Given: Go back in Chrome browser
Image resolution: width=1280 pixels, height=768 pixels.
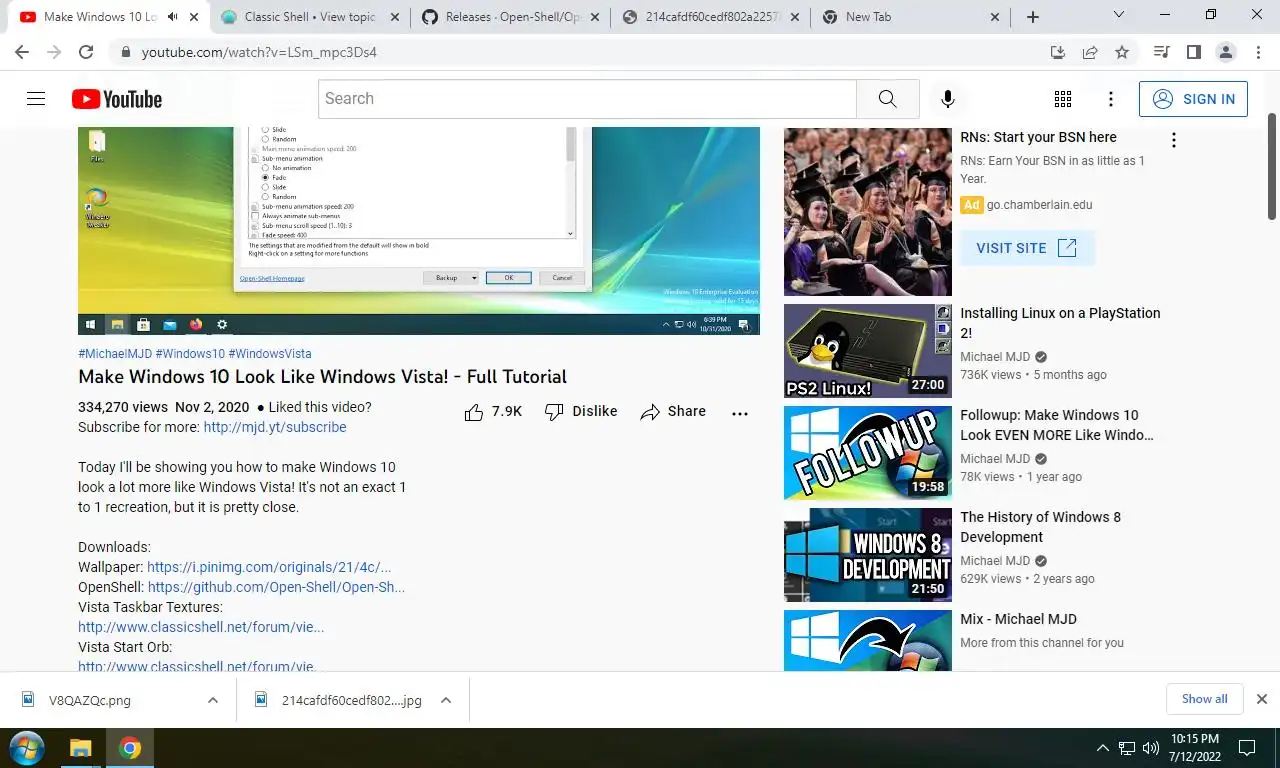Looking at the screenshot, I should [22, 52].
